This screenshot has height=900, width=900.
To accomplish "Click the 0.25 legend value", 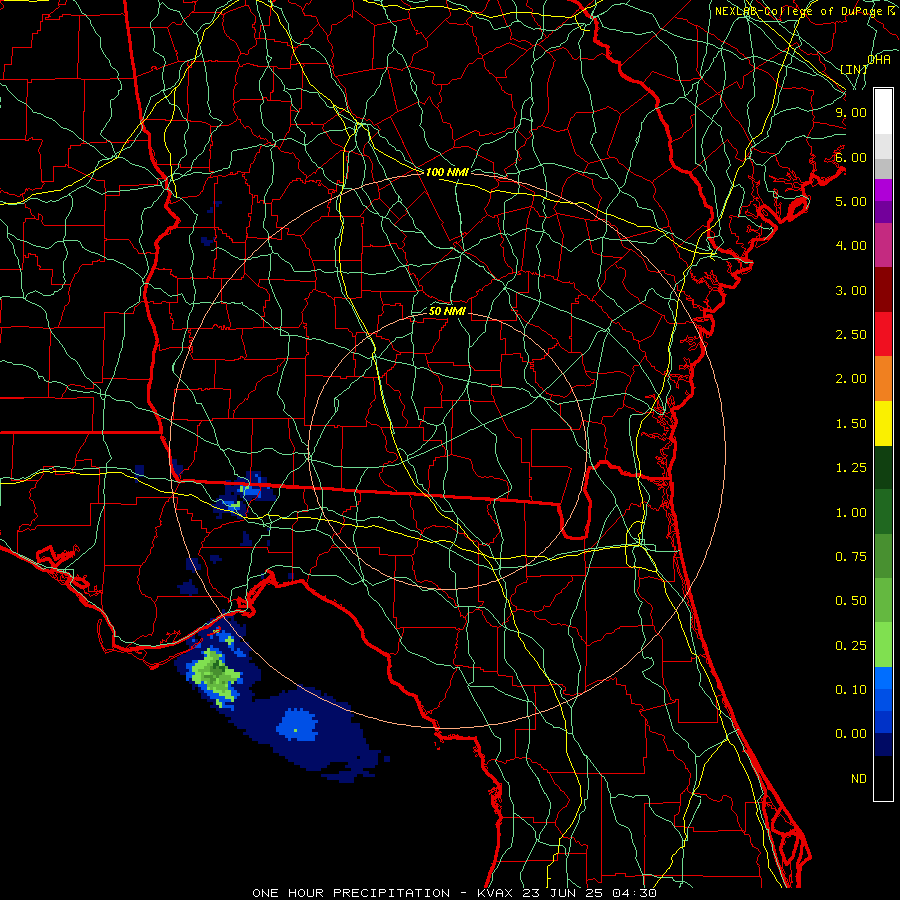I will pyautogui.click(x=851, y=646).
